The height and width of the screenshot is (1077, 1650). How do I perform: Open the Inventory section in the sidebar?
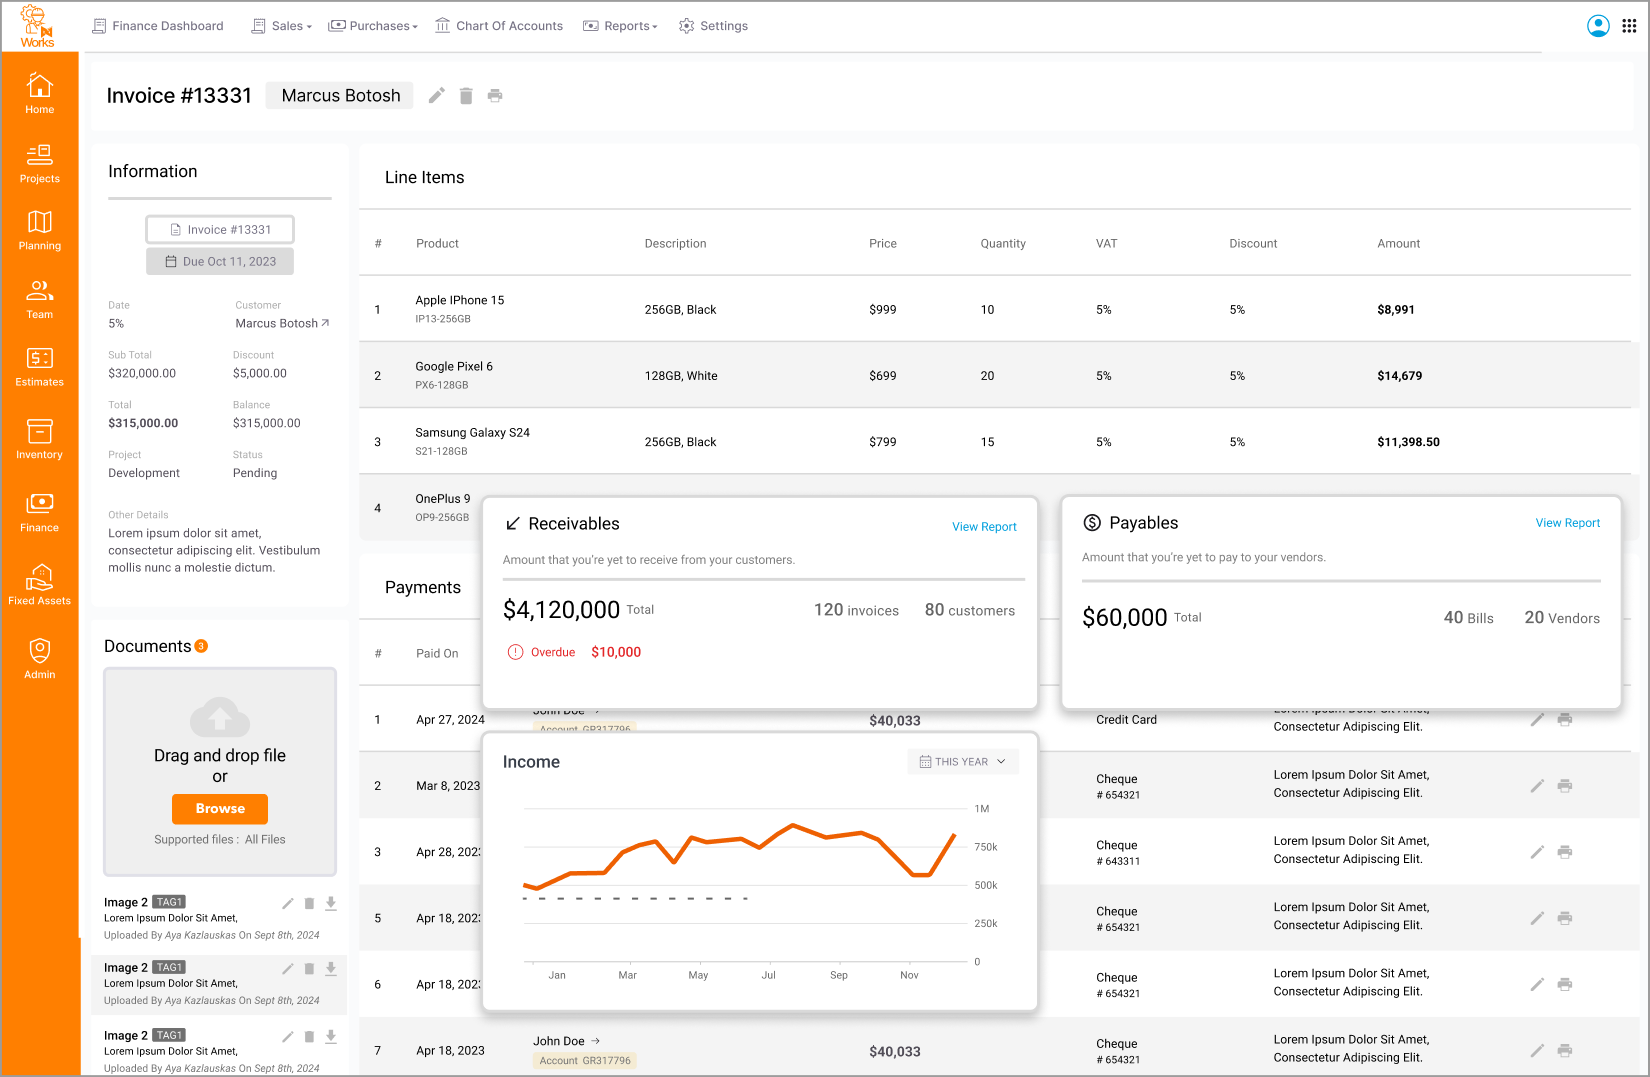(39, 439)
